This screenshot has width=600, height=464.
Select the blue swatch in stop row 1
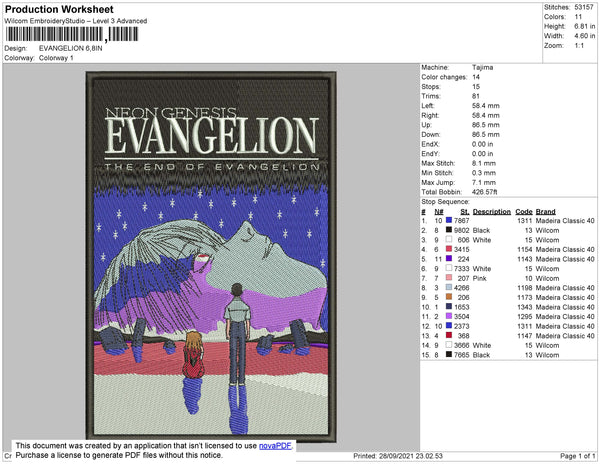(x=449, y=220)
